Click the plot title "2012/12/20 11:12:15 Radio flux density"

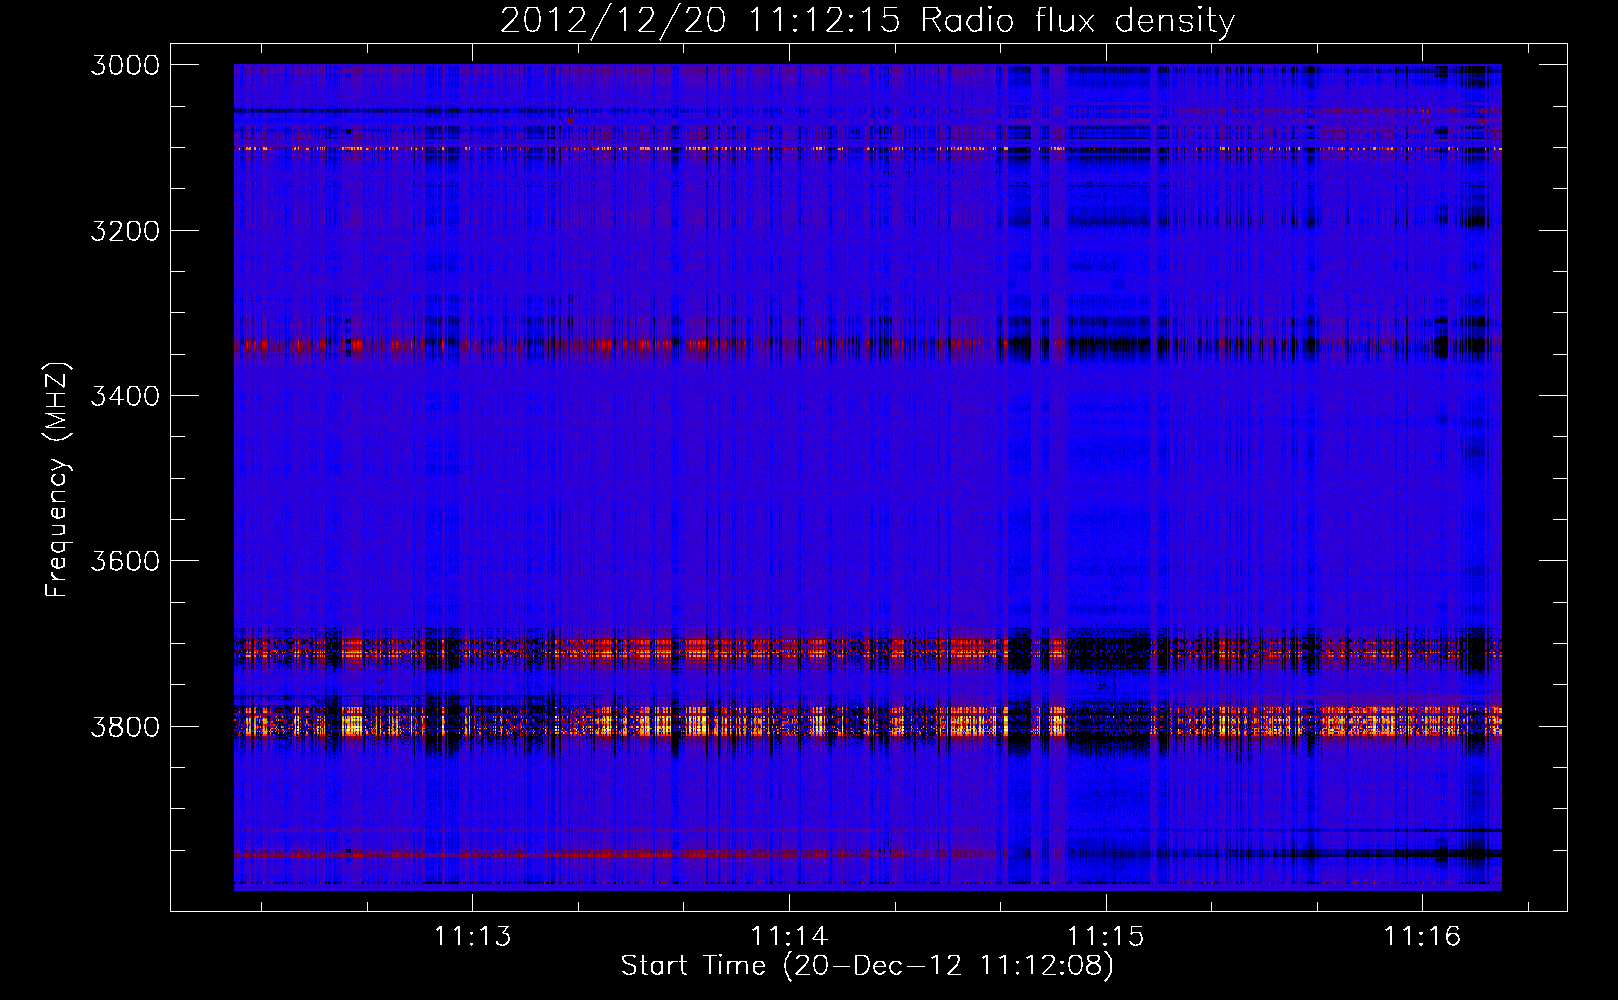(x=867, y=20)
